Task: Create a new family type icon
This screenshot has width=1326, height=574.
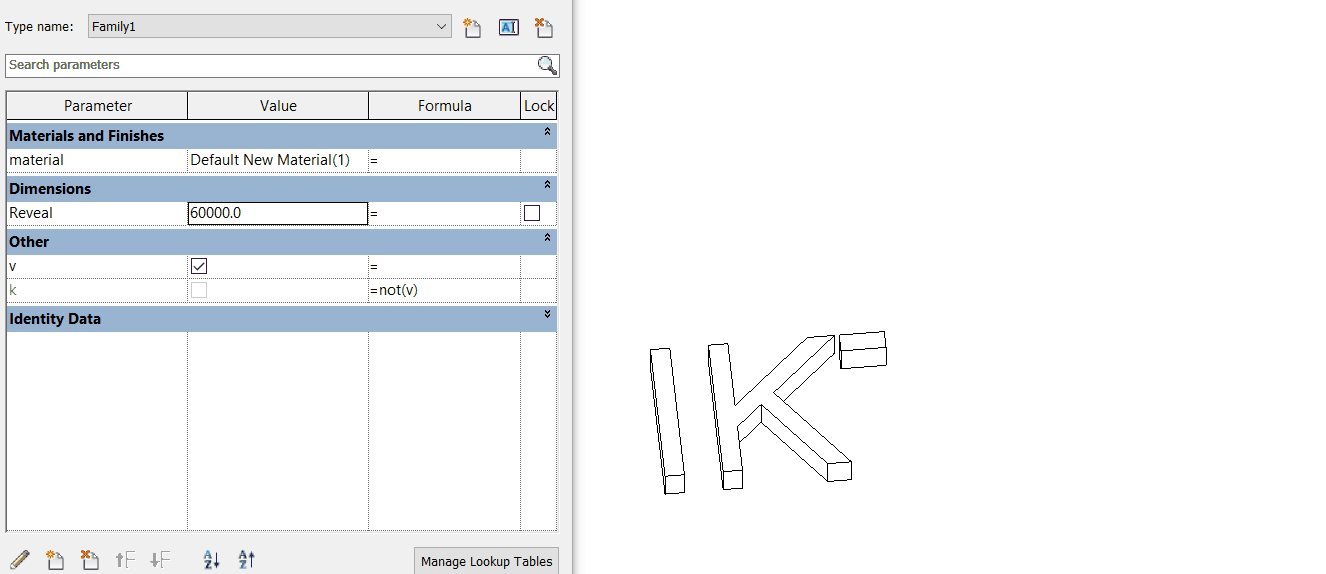Action: [472, 28]
